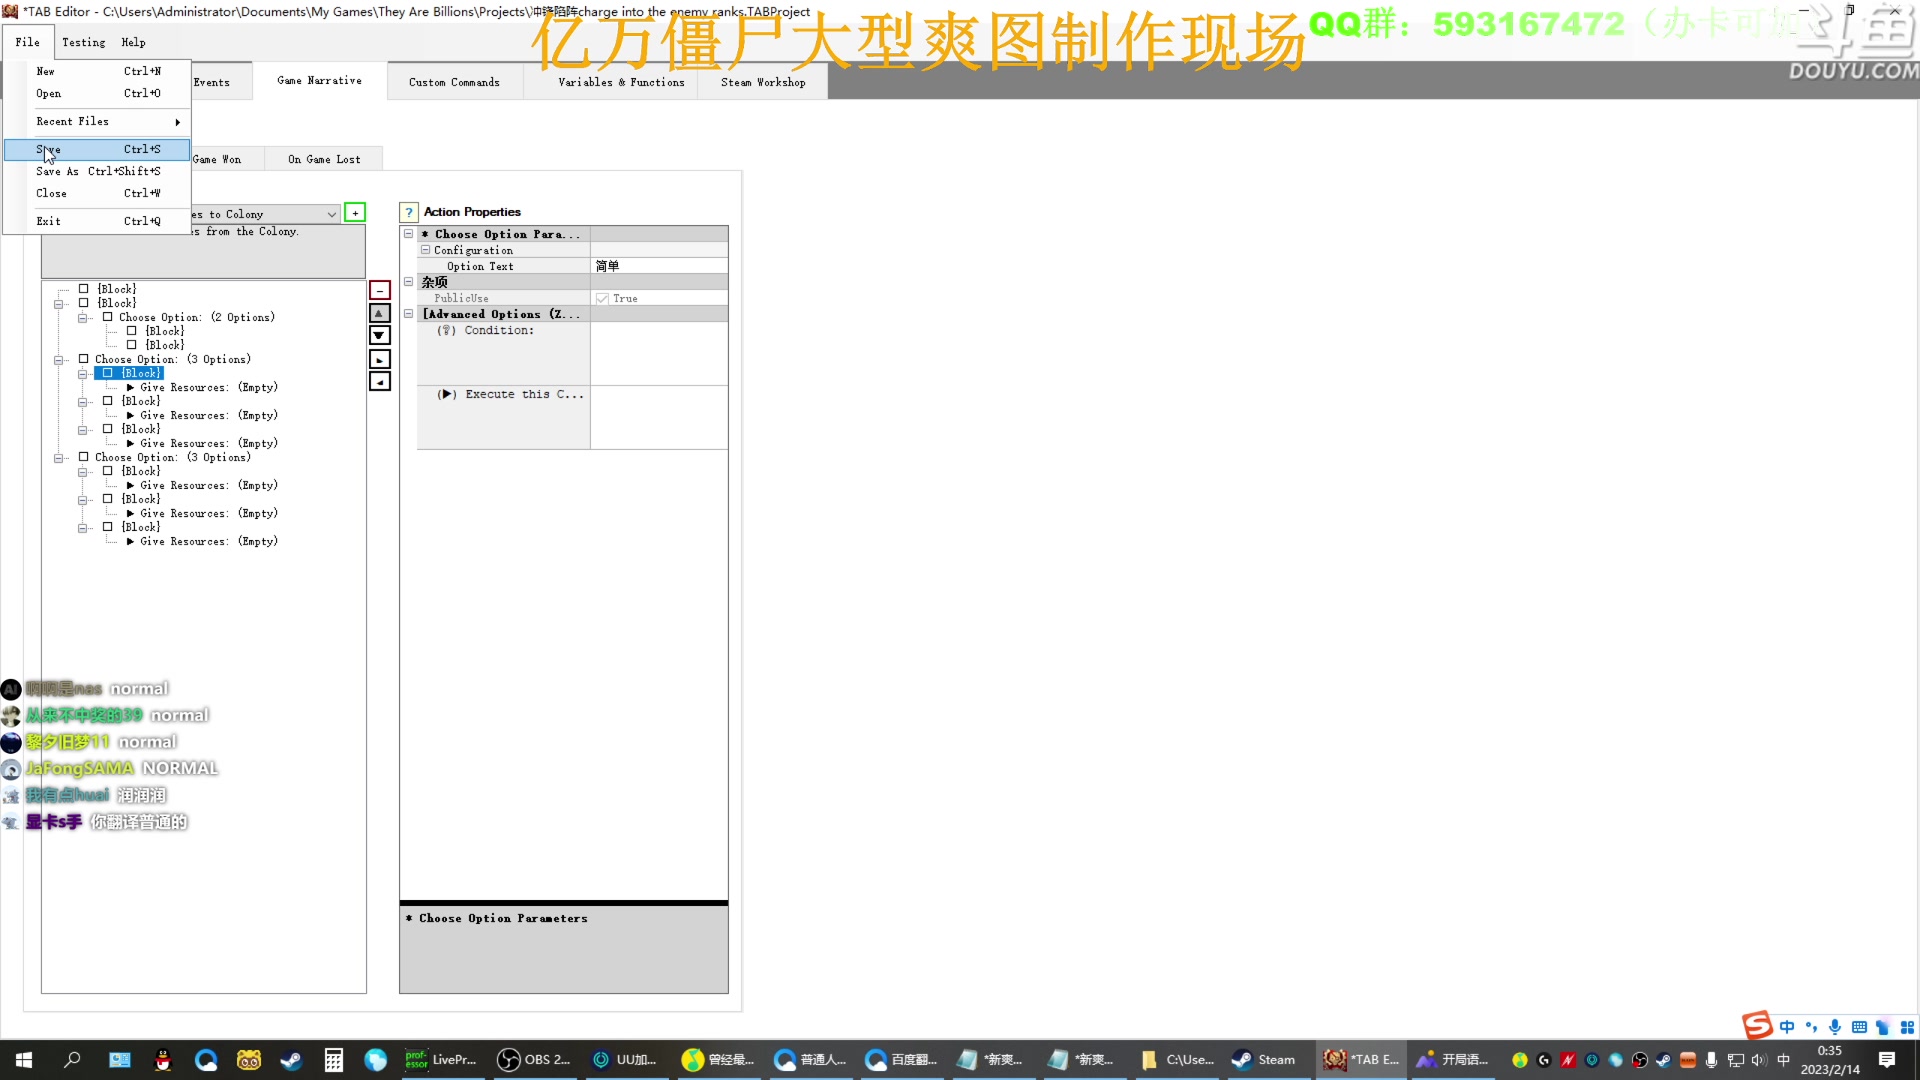Delete the selected block with the minus button

click(x=379, y=289)
